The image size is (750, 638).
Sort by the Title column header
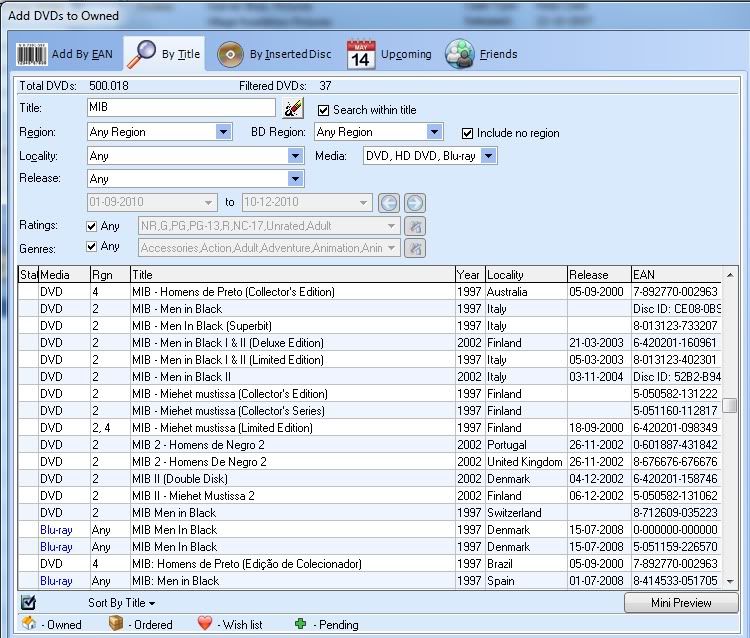292,275
